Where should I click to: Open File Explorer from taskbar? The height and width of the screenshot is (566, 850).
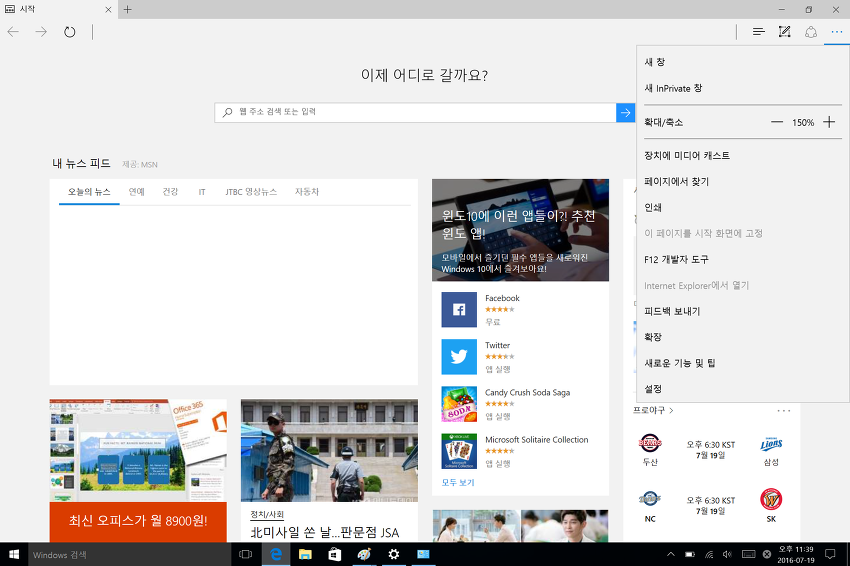tap(305, 554)
